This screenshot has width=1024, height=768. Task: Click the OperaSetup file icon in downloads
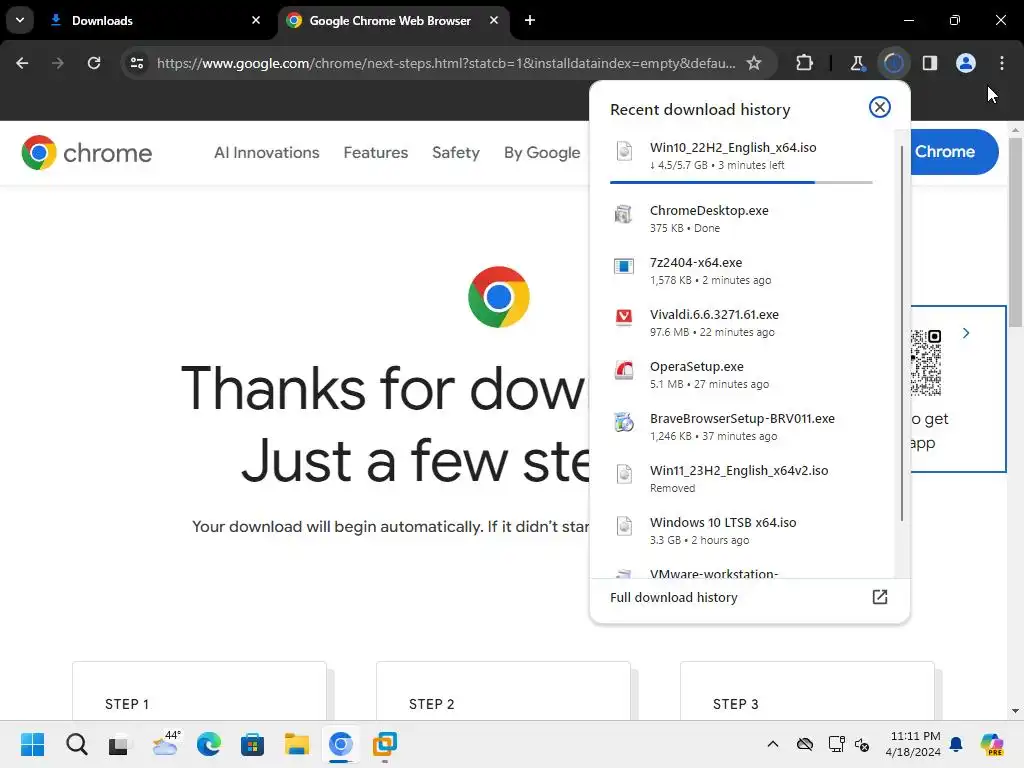point(624,370)
